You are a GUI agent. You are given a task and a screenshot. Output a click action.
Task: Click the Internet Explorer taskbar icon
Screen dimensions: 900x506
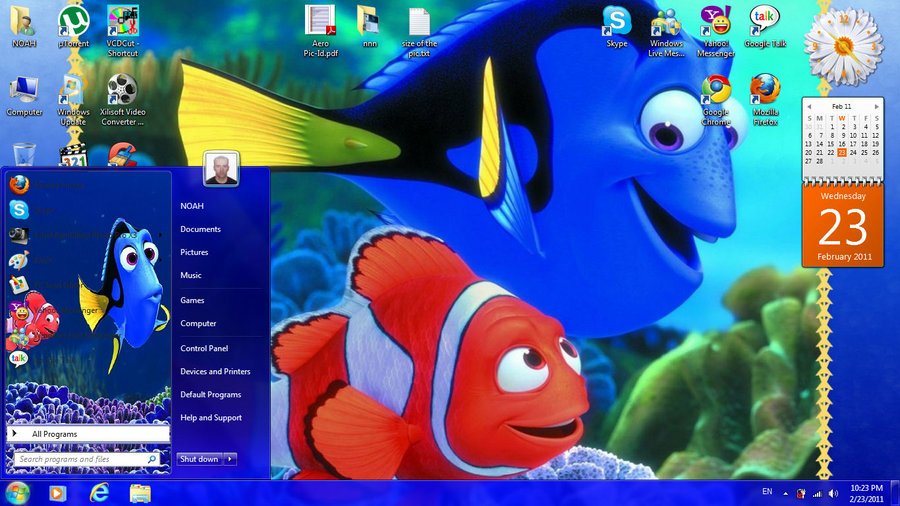coord(99,492)
